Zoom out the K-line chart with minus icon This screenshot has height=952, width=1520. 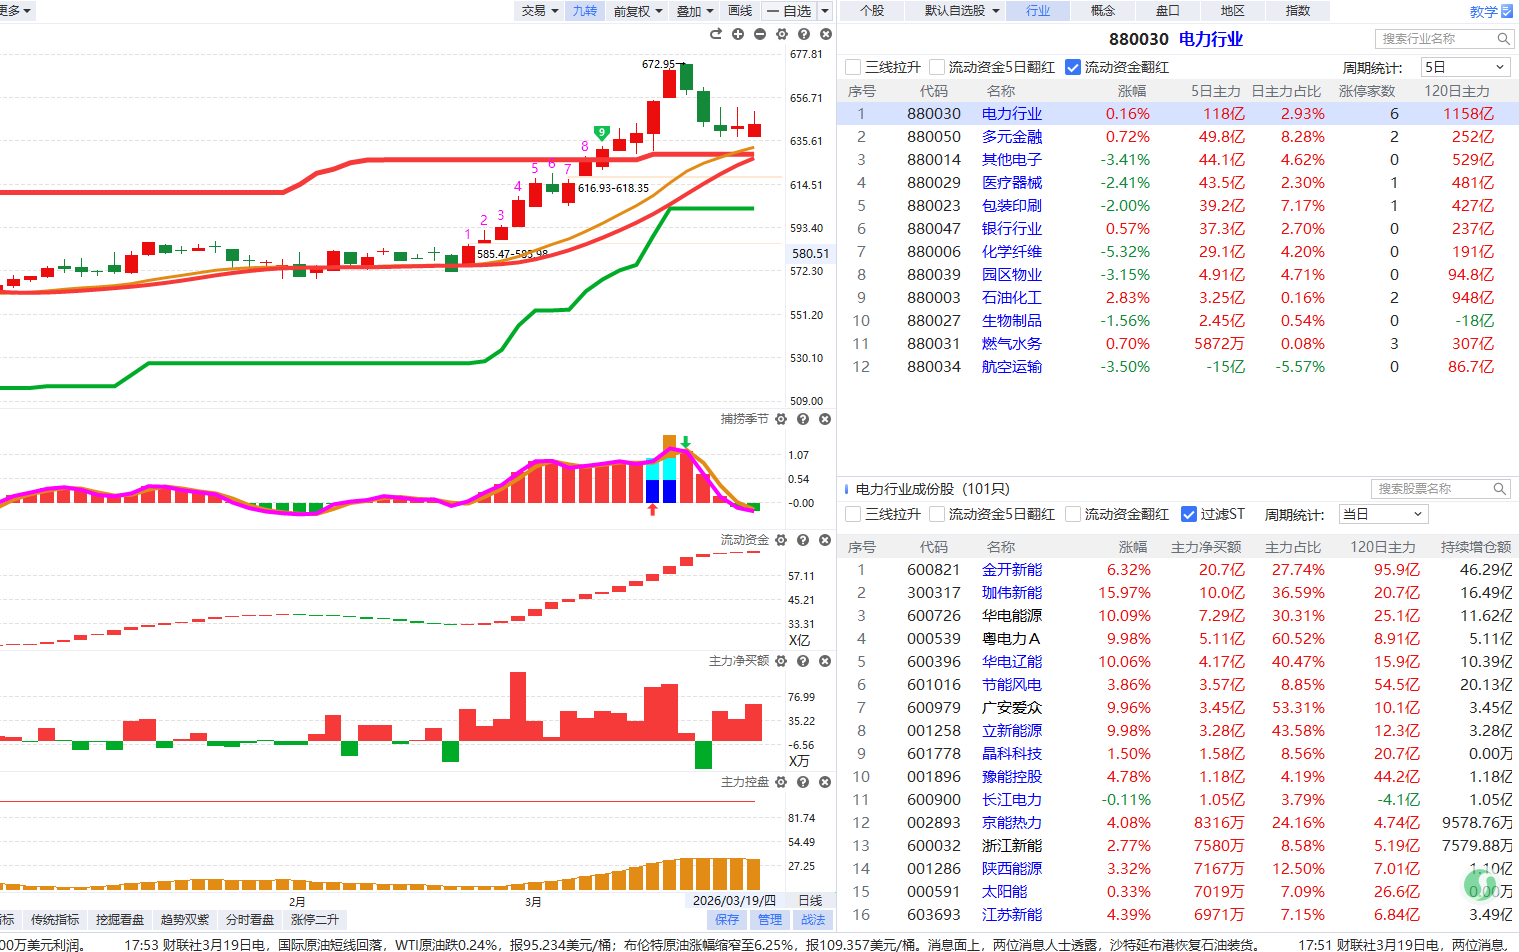tap(760, 34)
